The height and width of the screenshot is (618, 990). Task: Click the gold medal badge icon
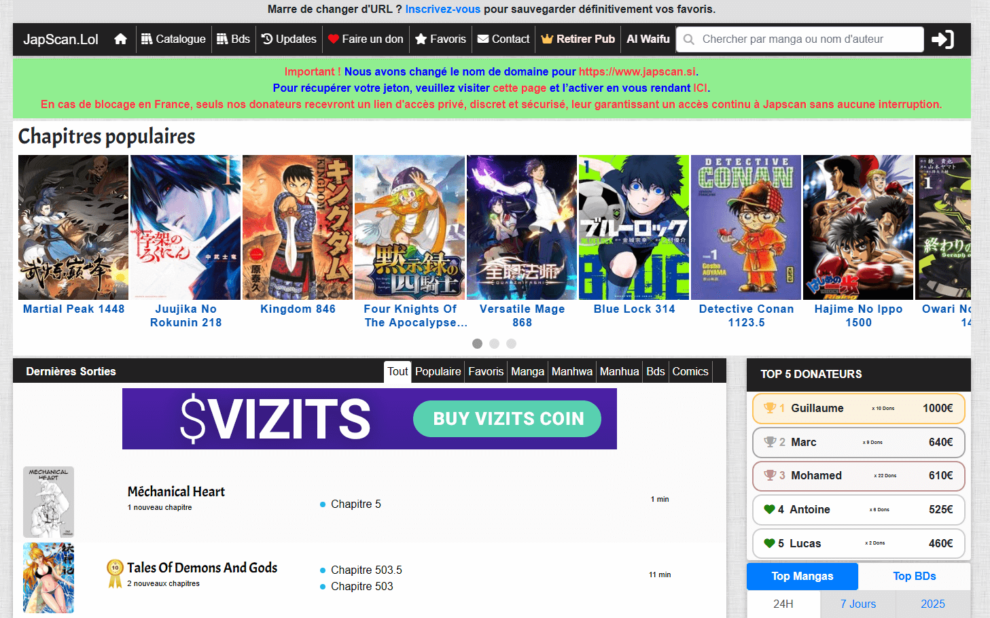114,573
